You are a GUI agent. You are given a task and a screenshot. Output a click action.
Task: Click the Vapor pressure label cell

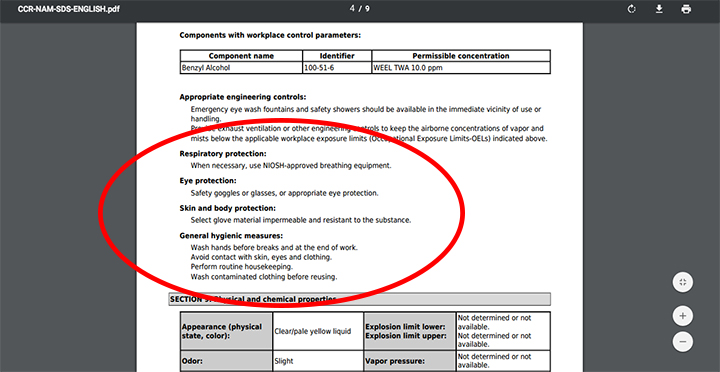(x=409, y=361)
